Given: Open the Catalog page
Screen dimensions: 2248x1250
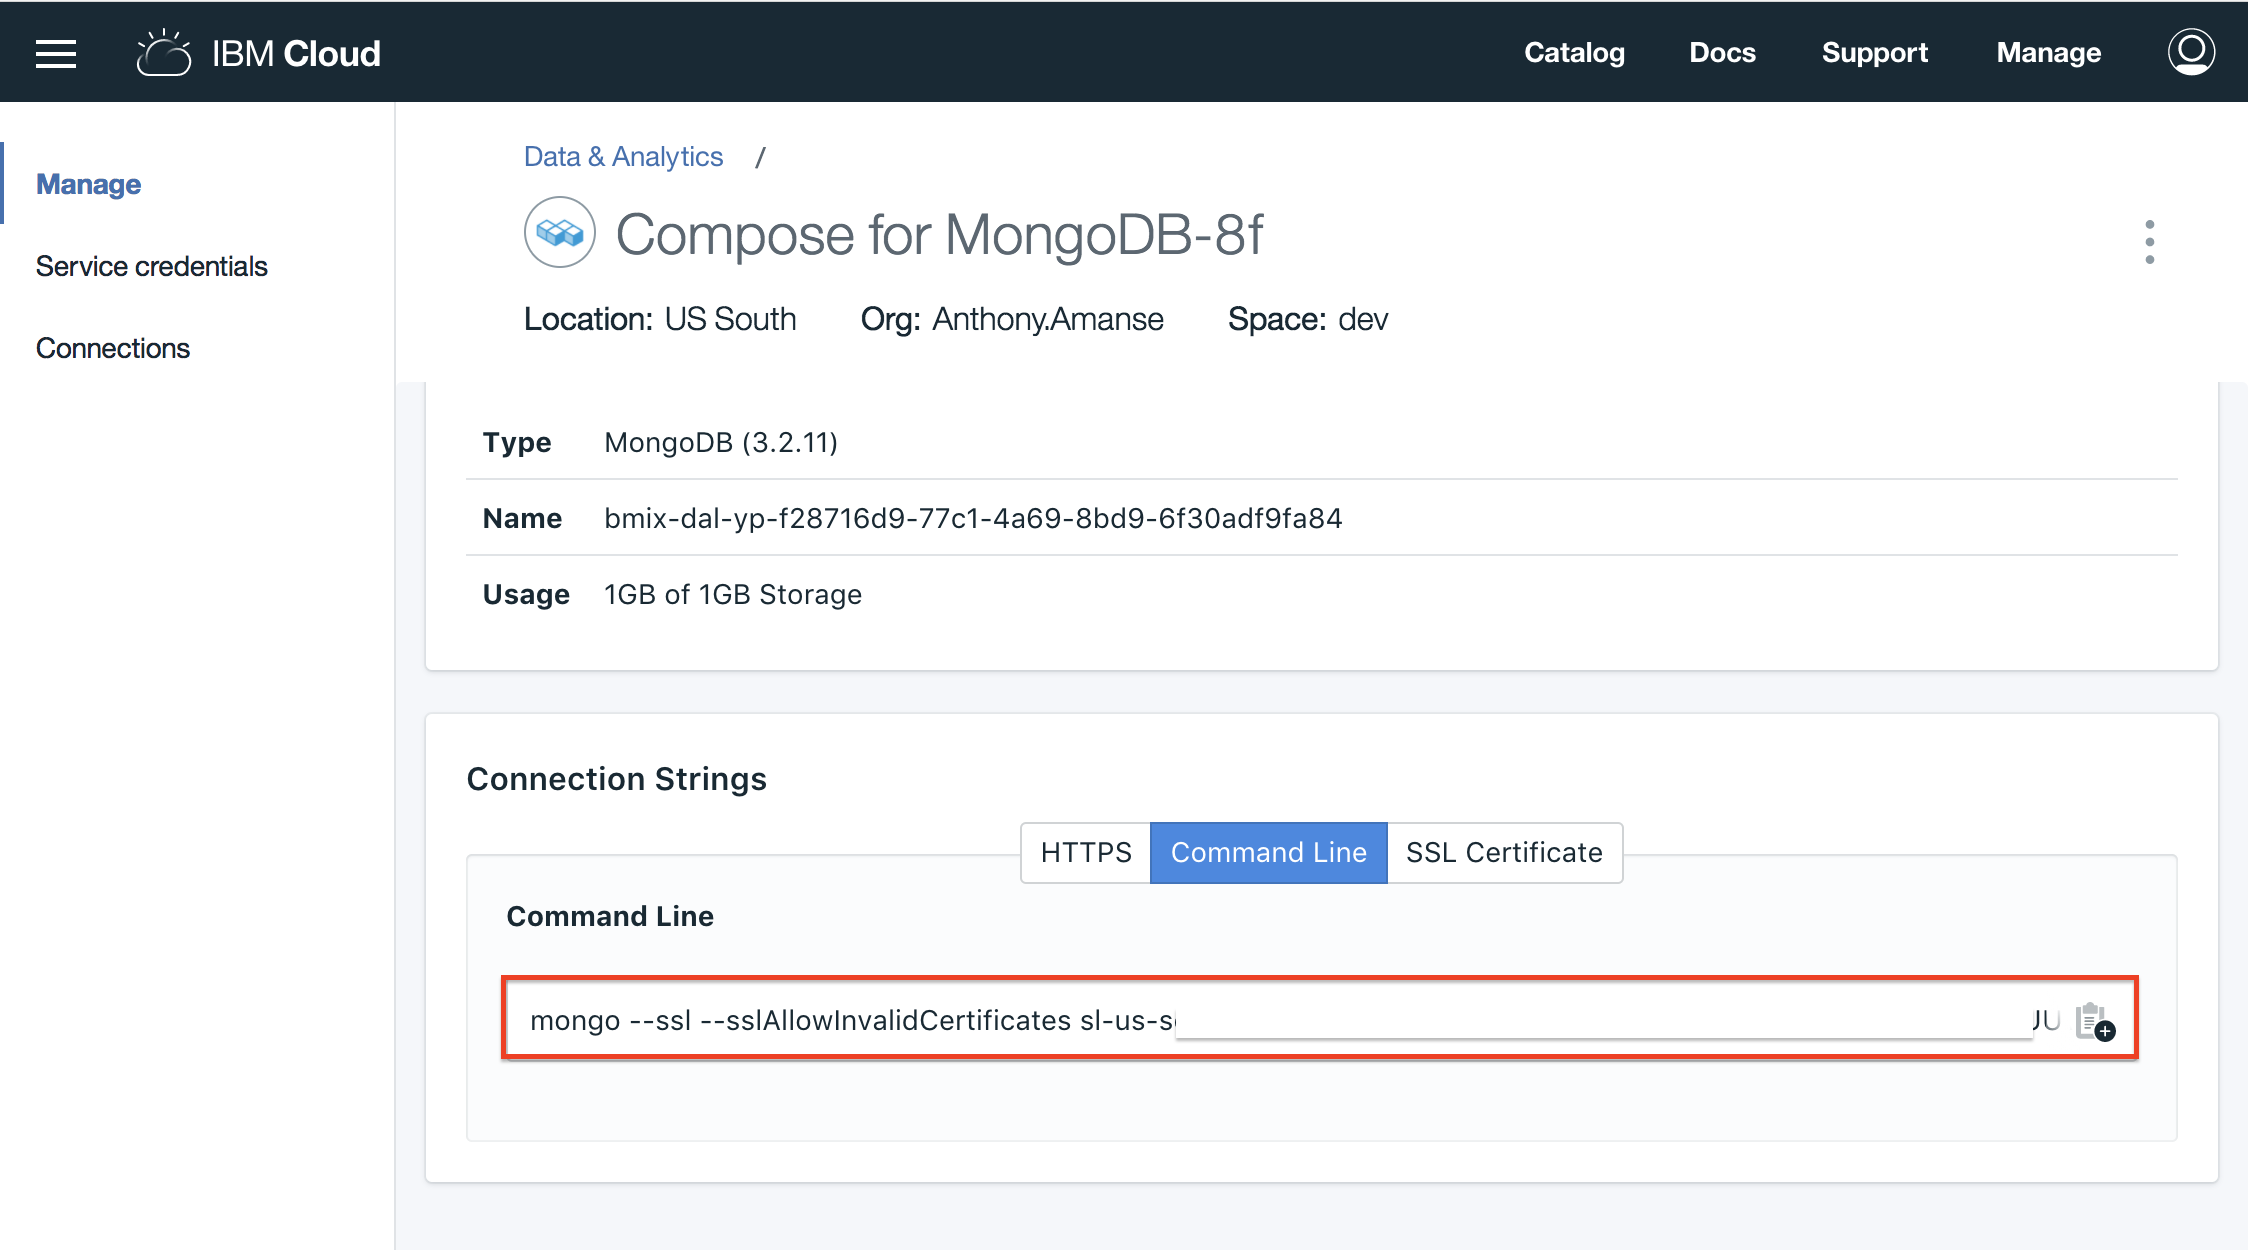Looking at the screenshot, I should coord(1574,53).
